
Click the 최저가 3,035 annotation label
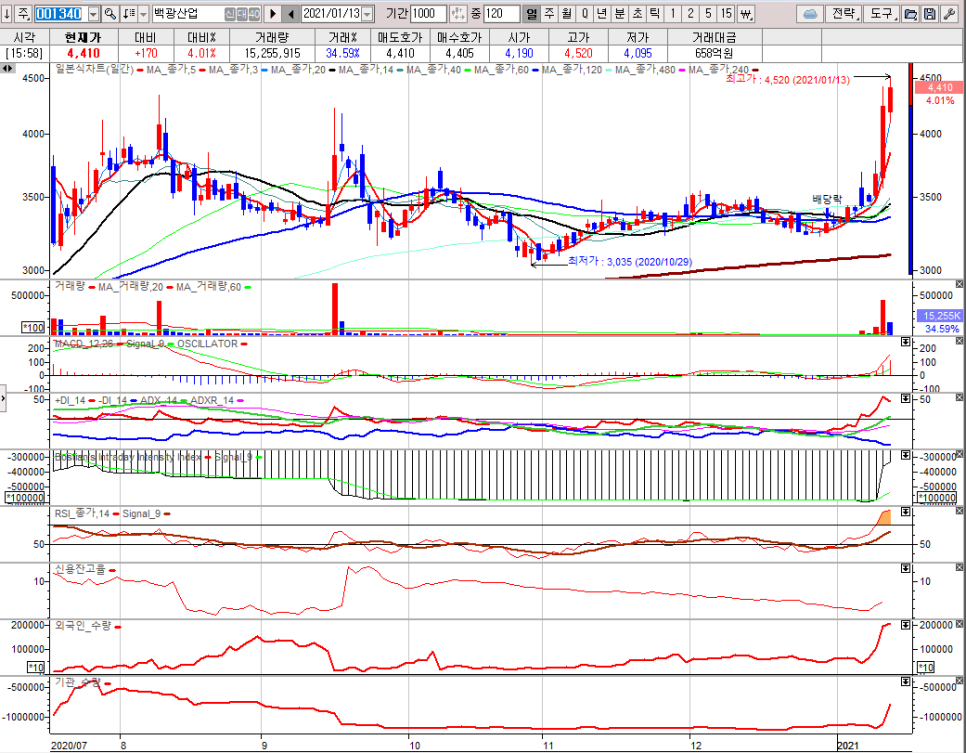pyautogui.click(x=630, y=261)
